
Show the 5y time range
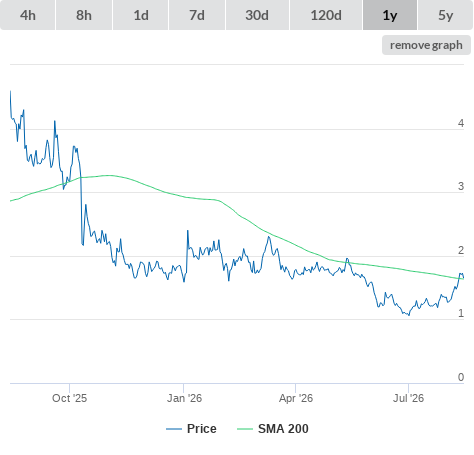tap(445, 15)
